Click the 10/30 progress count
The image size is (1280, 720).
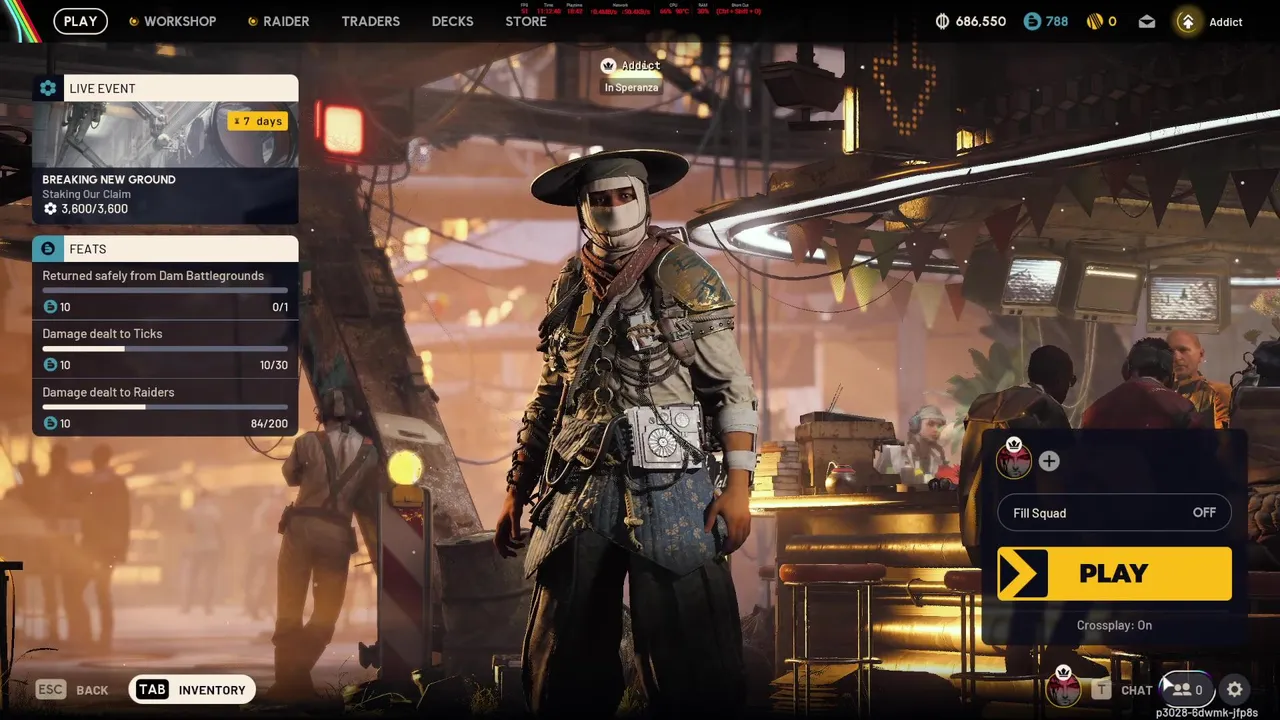[x=273, y=365]
